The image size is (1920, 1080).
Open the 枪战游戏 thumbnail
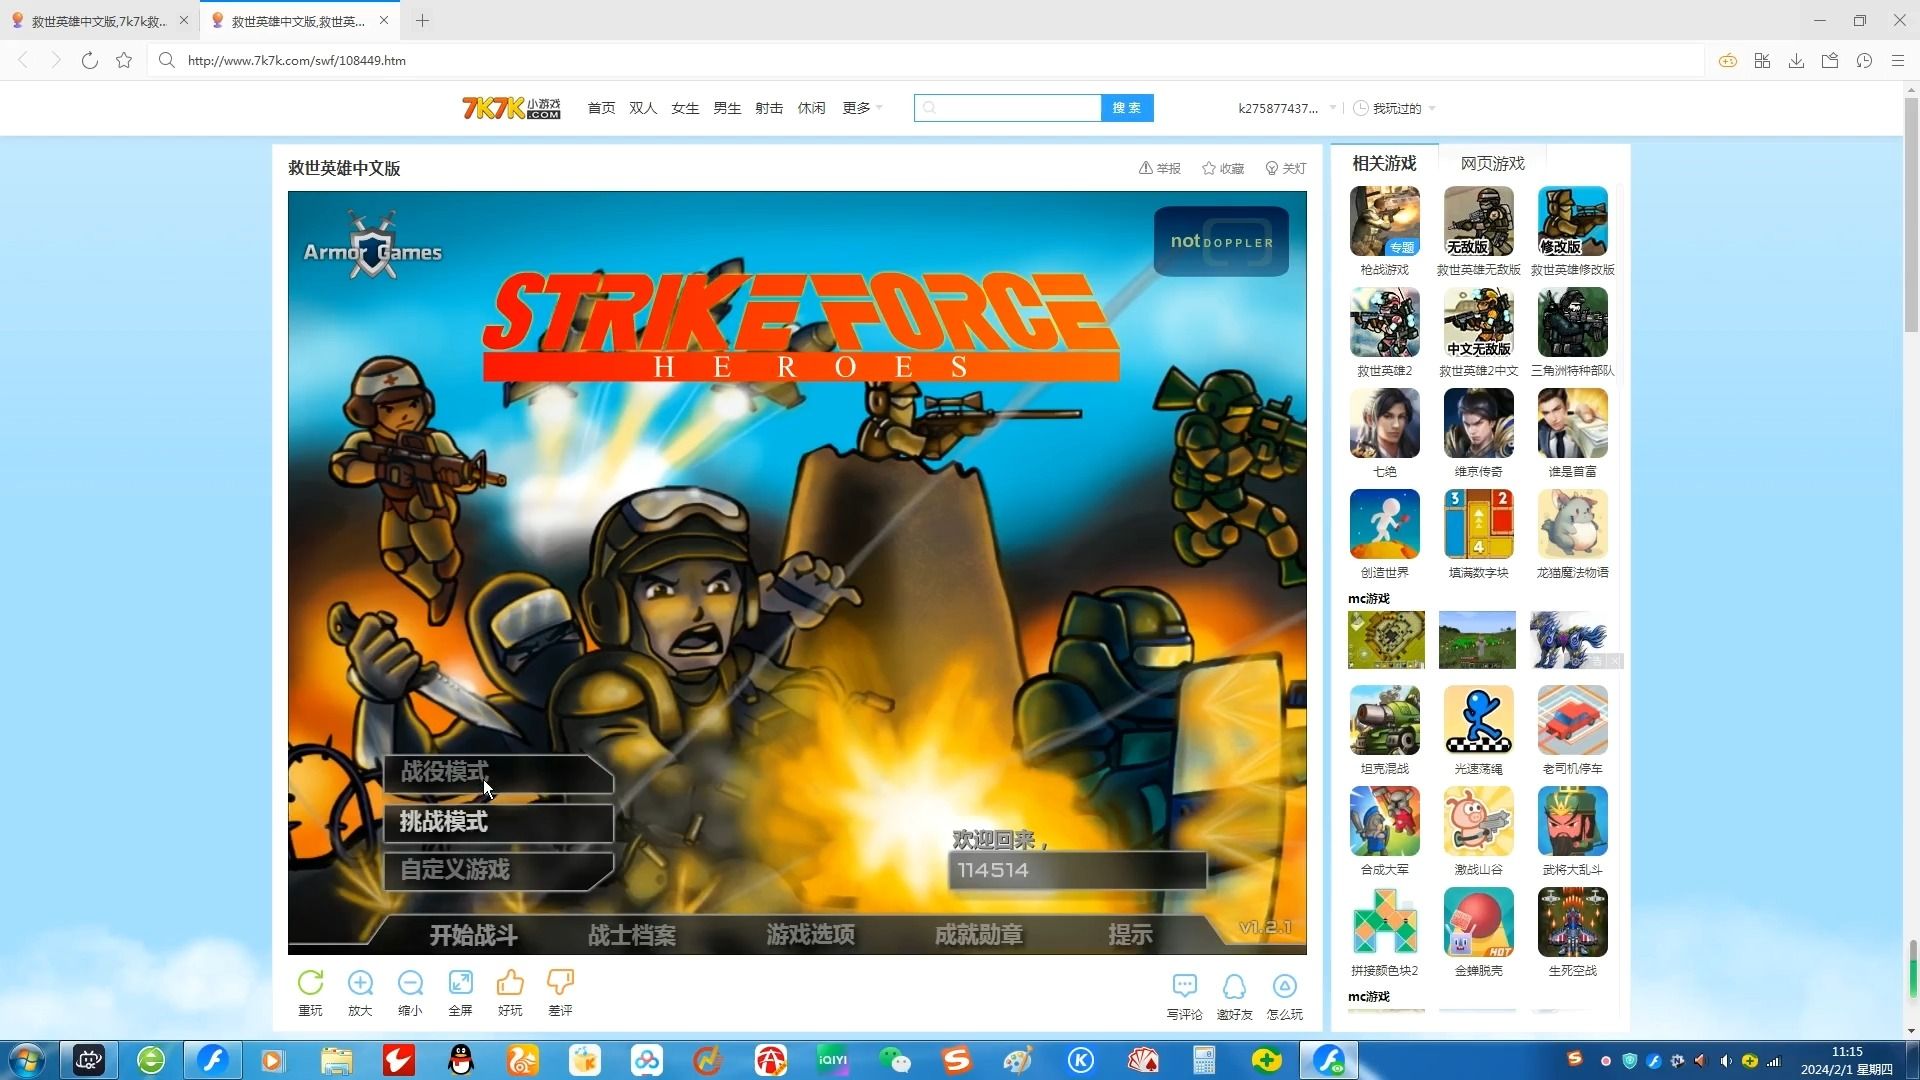tap(1384, 221)
